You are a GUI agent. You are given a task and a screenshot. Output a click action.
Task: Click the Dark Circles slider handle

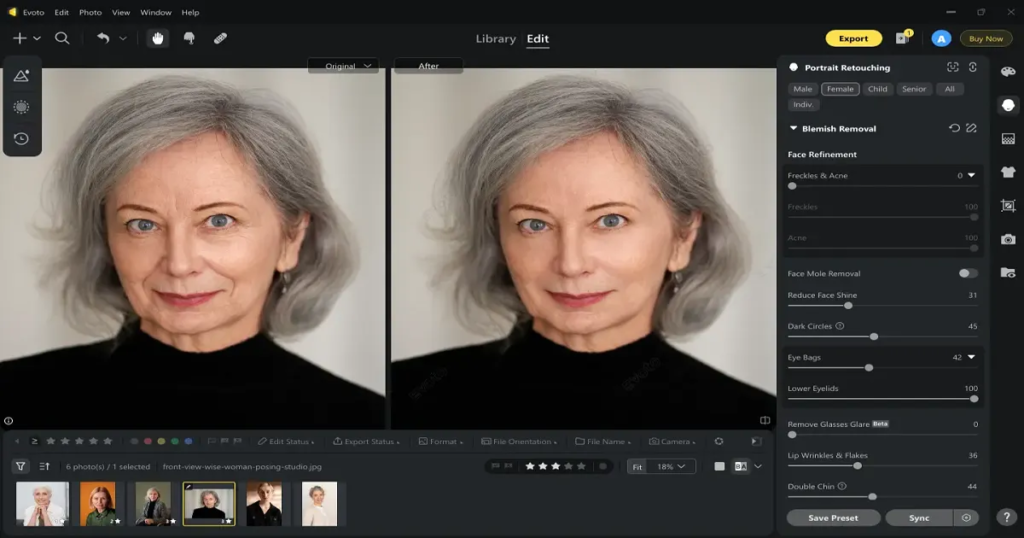click(874, 337)
